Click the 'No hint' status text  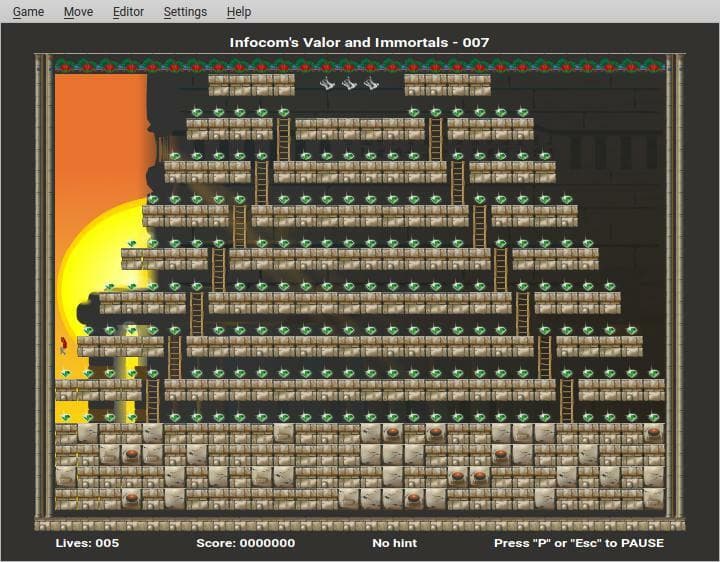point(395,543)
